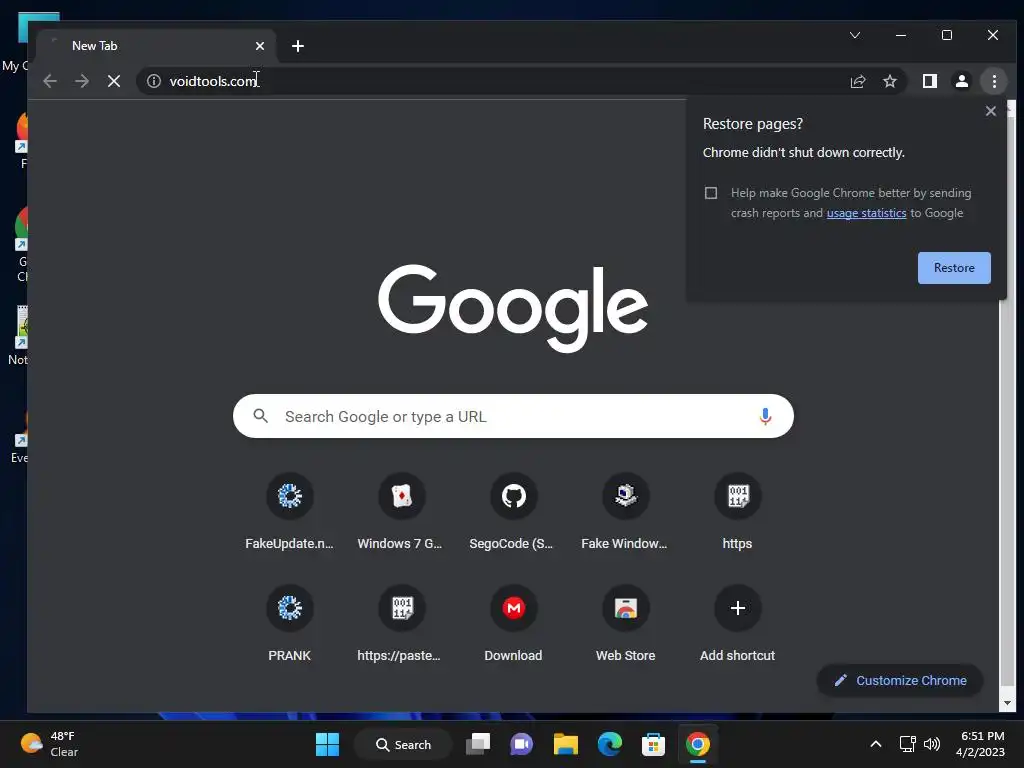Stop loading the page with the X button
The image size is (1024, 768).
114,81
